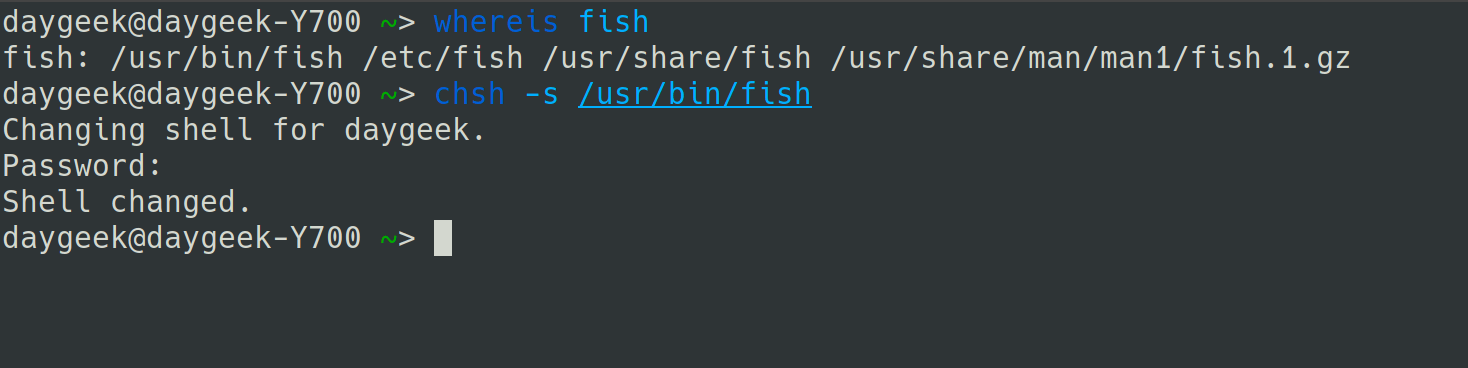The height and width of the screenshot is (368, 1468).
Task: Click daygeek@daygeek-Y700 in the first prompt
Action: (181, 21)
